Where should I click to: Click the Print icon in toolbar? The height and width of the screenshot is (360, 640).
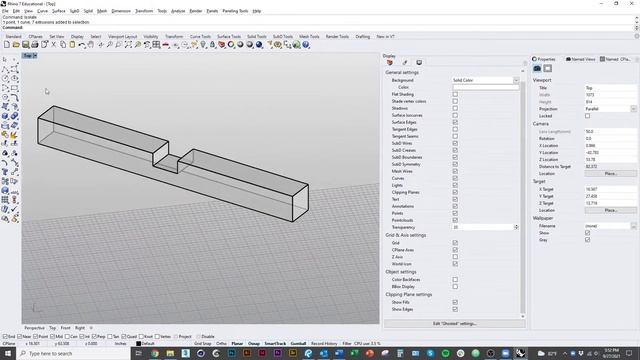[x=35, y=45]
